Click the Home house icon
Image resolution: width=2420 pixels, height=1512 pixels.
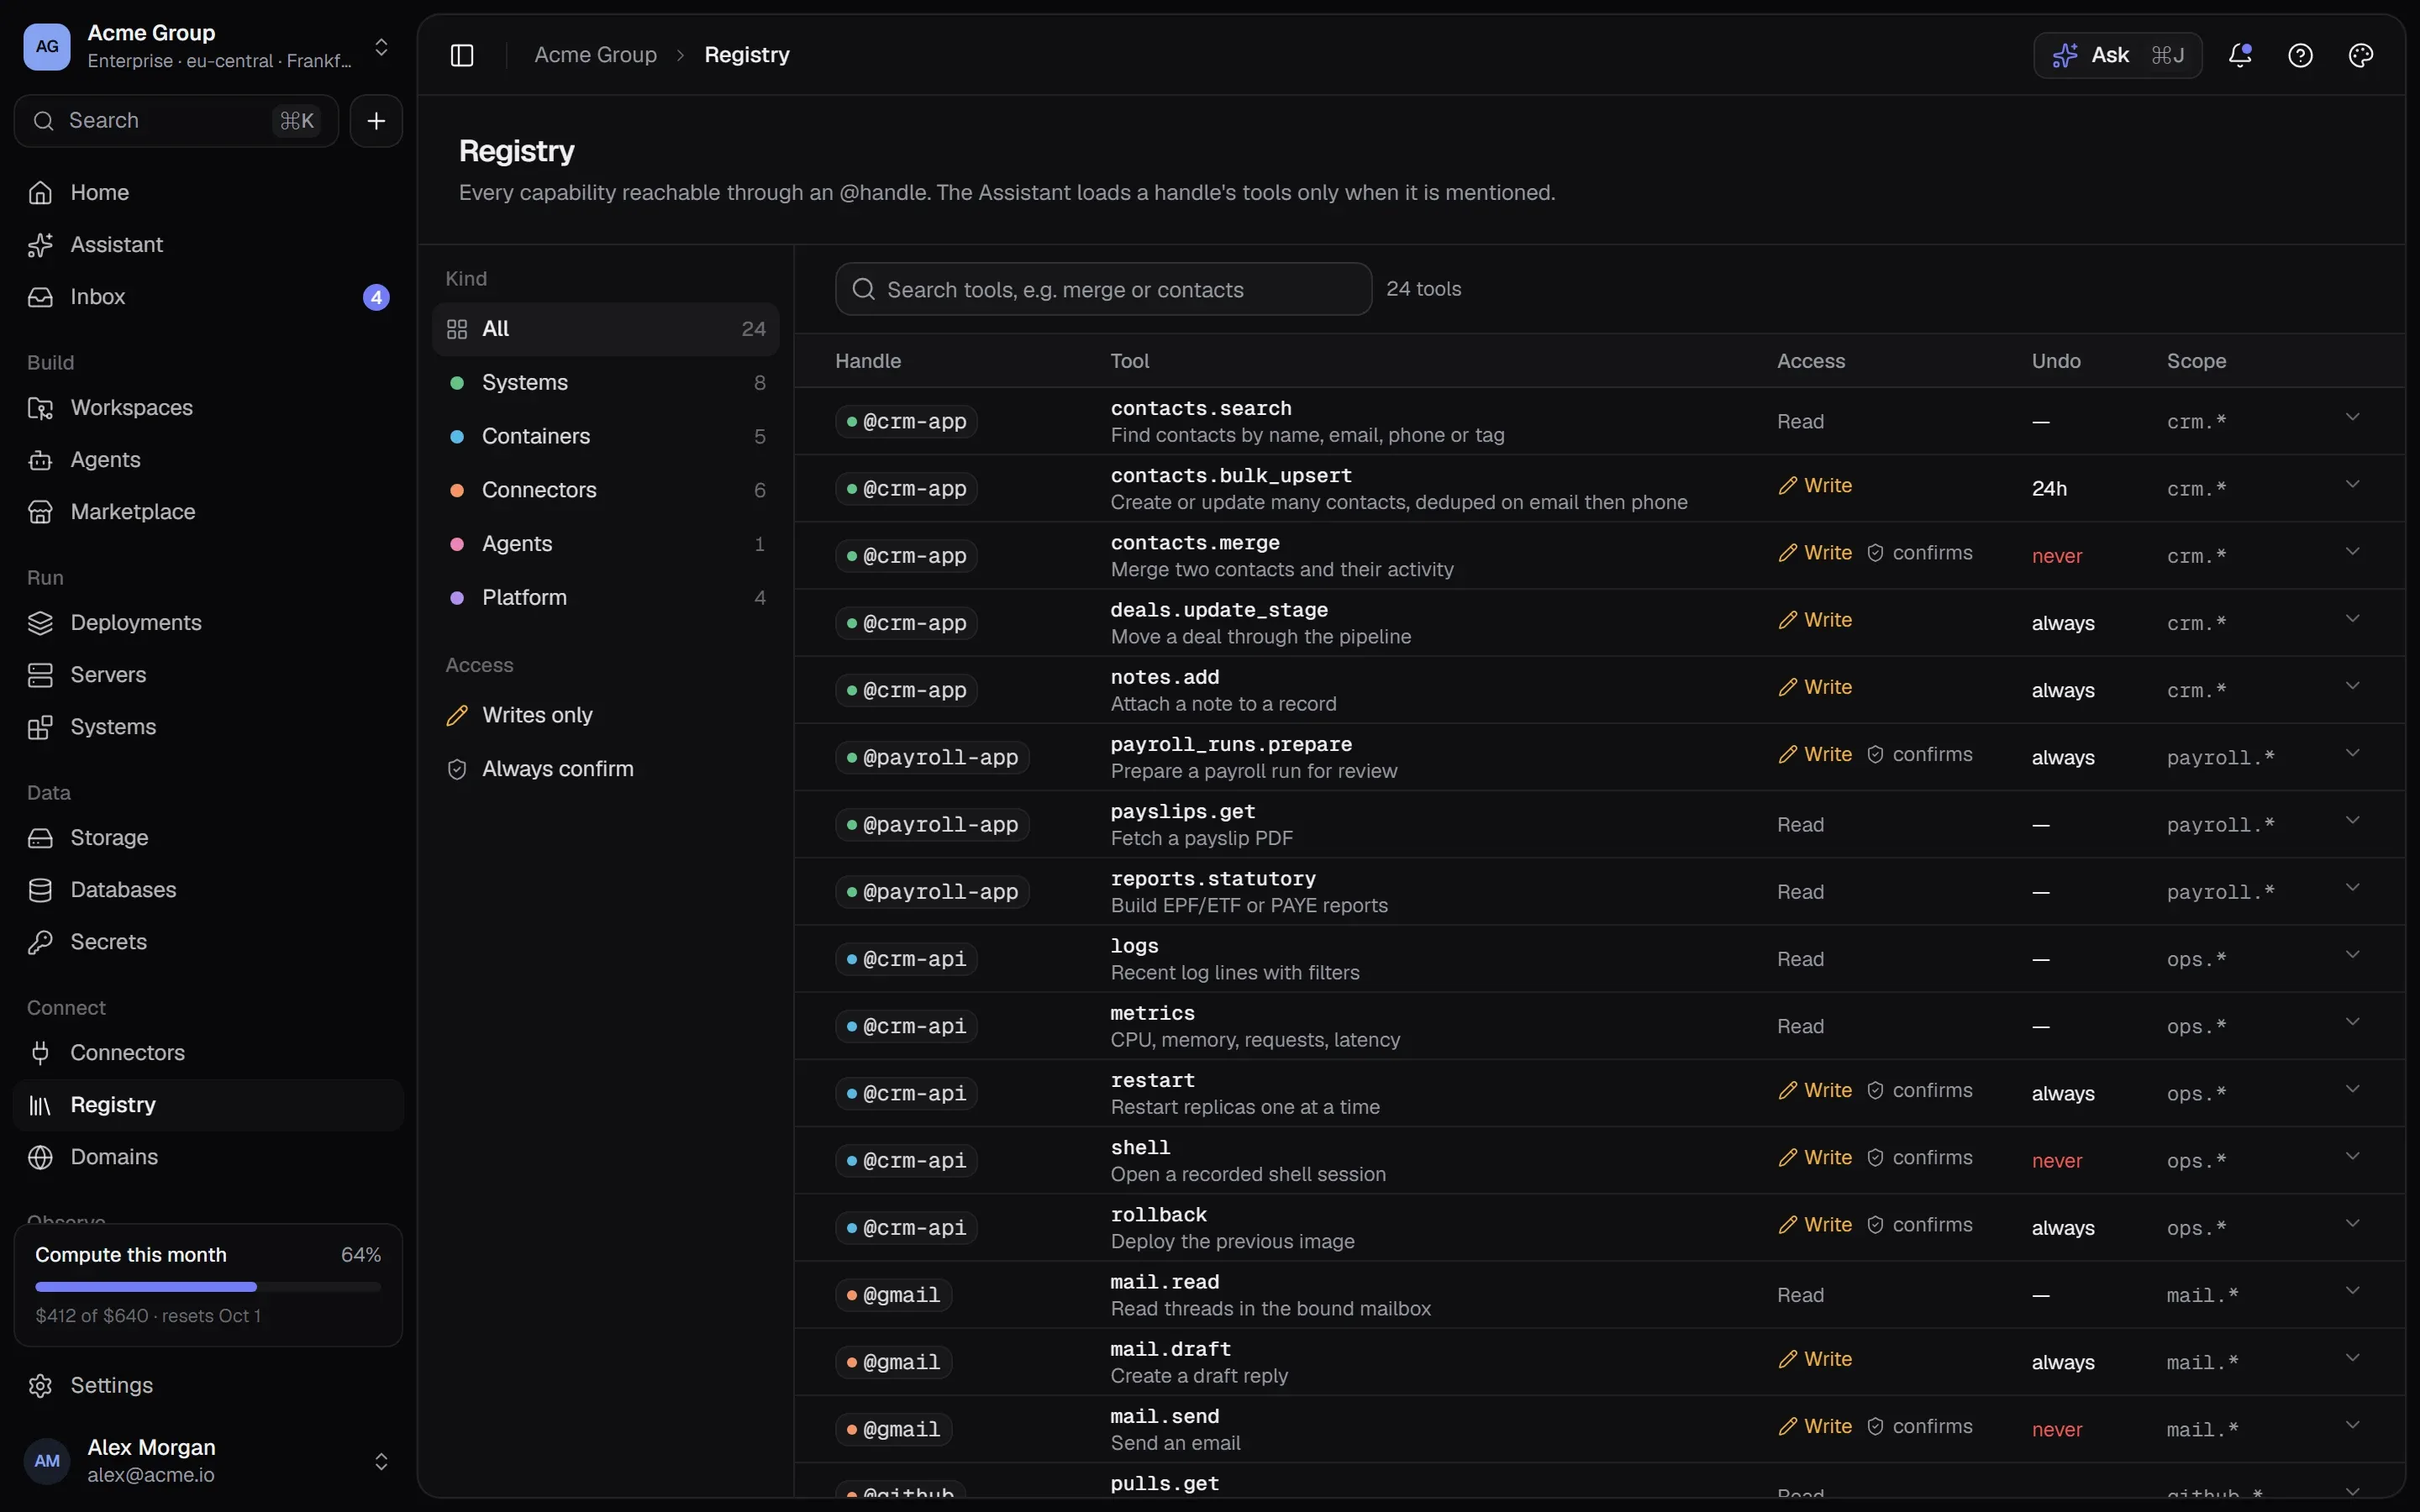(x=40, y=192)
